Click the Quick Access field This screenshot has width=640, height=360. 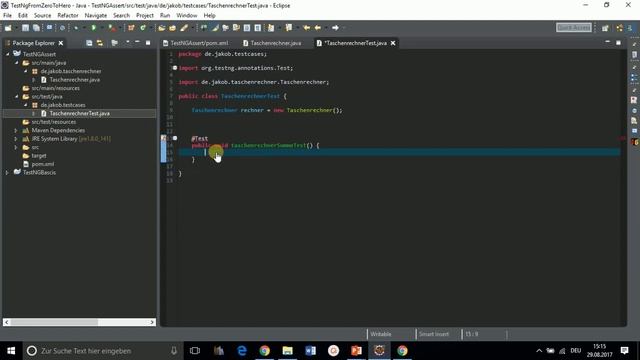pos(574,27)
